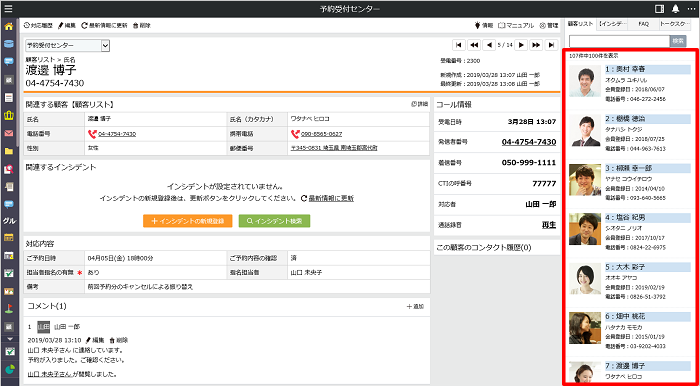Open the blue database icon in the sidebar
The image size is (700, 386).
coord(8,43)
